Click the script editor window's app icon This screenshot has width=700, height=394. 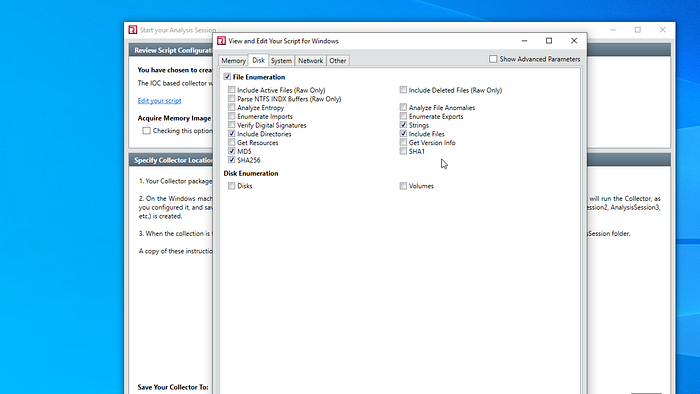pos(221,41)
